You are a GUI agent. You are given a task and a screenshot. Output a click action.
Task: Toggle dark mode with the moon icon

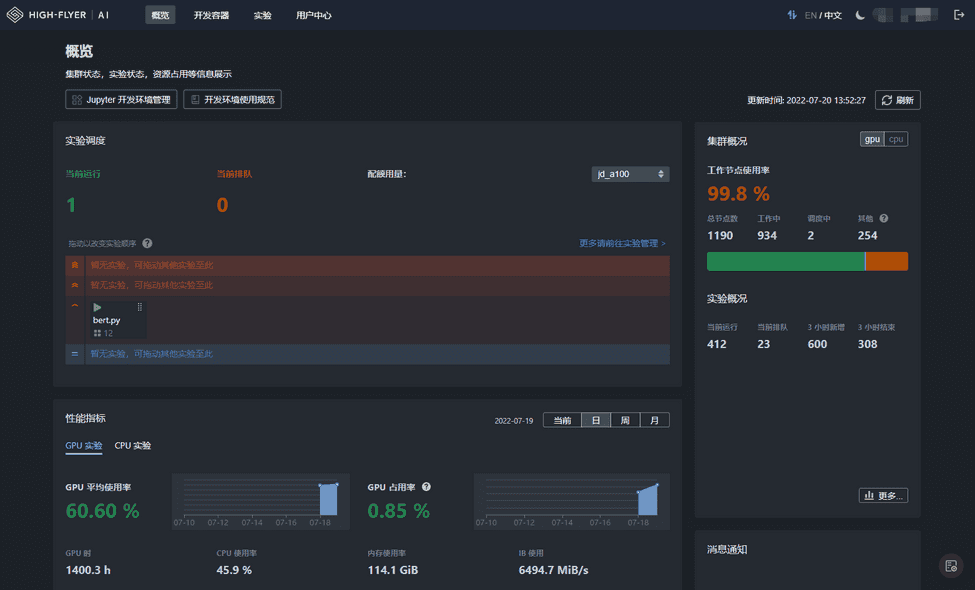pos(860,15)
